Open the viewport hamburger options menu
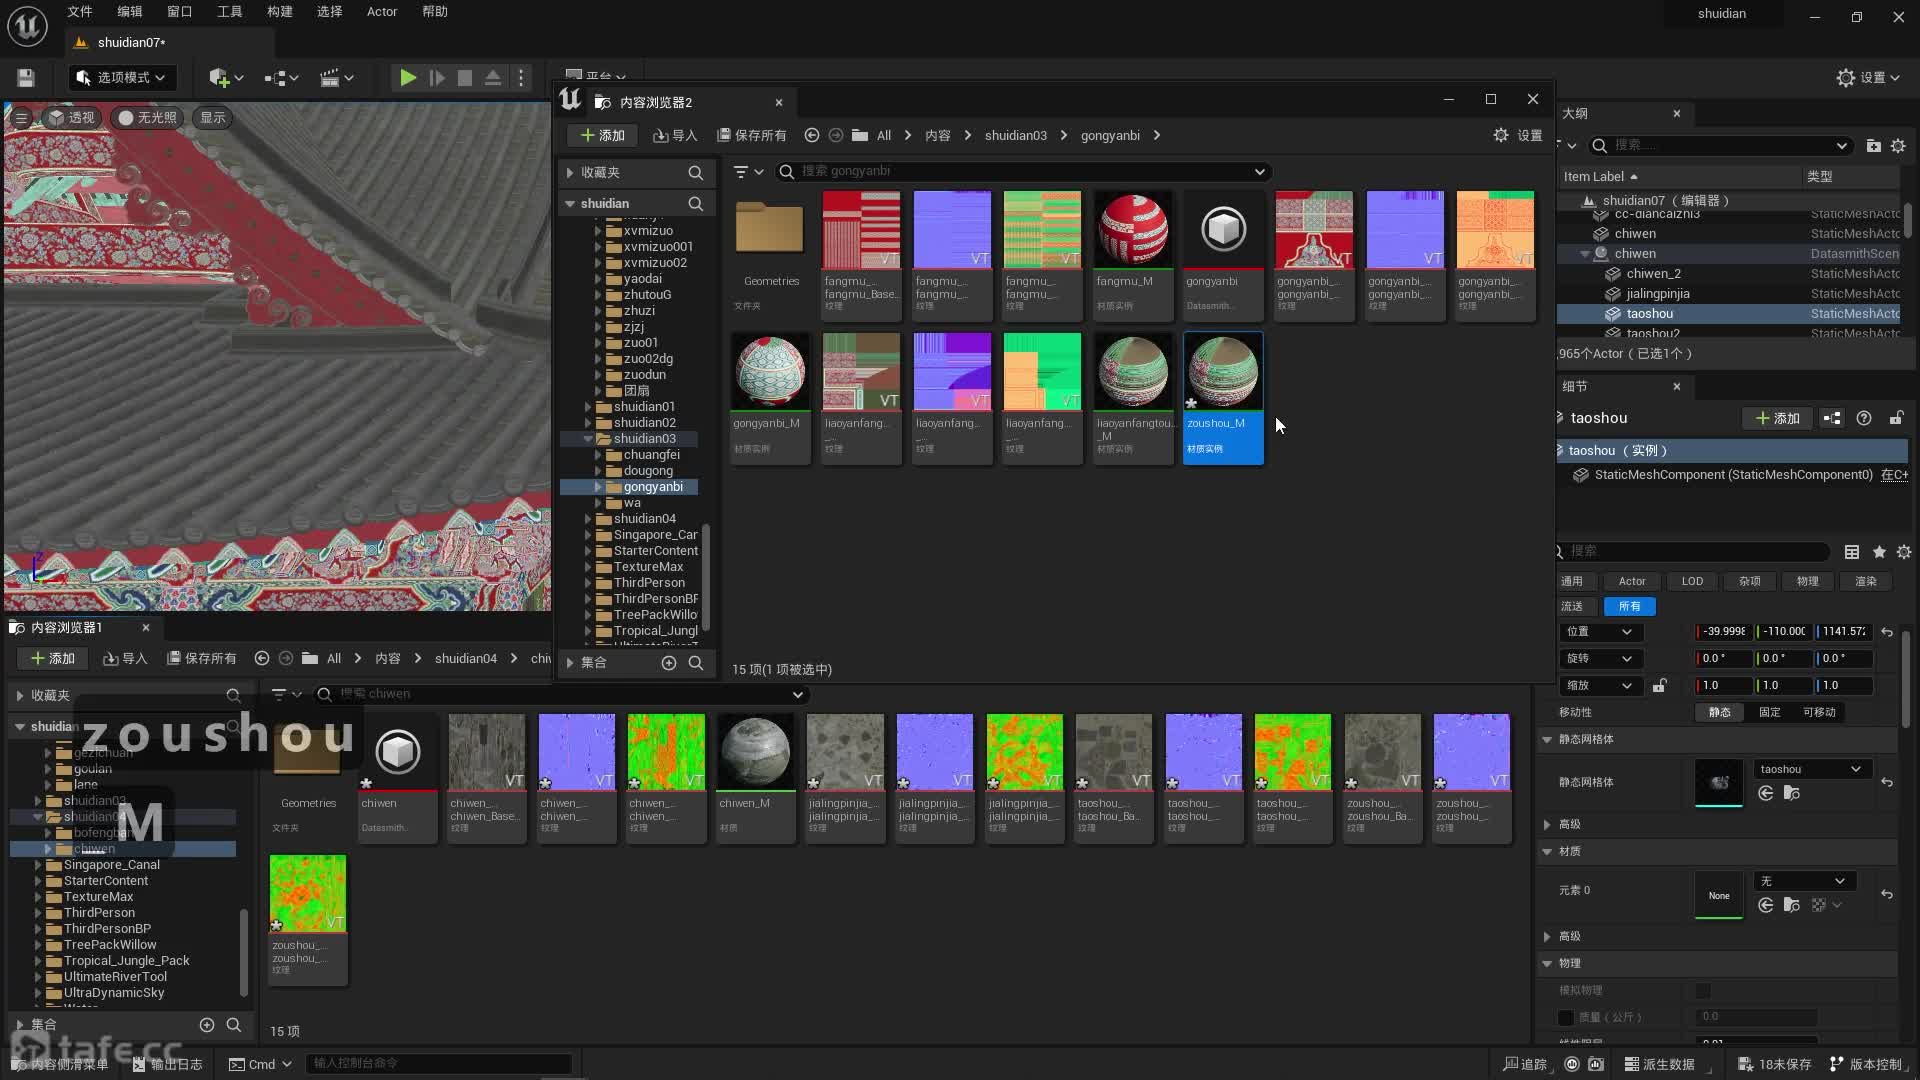This screenshot has height=1080, width=1920. pyautogui.click(x=21, y=118)
